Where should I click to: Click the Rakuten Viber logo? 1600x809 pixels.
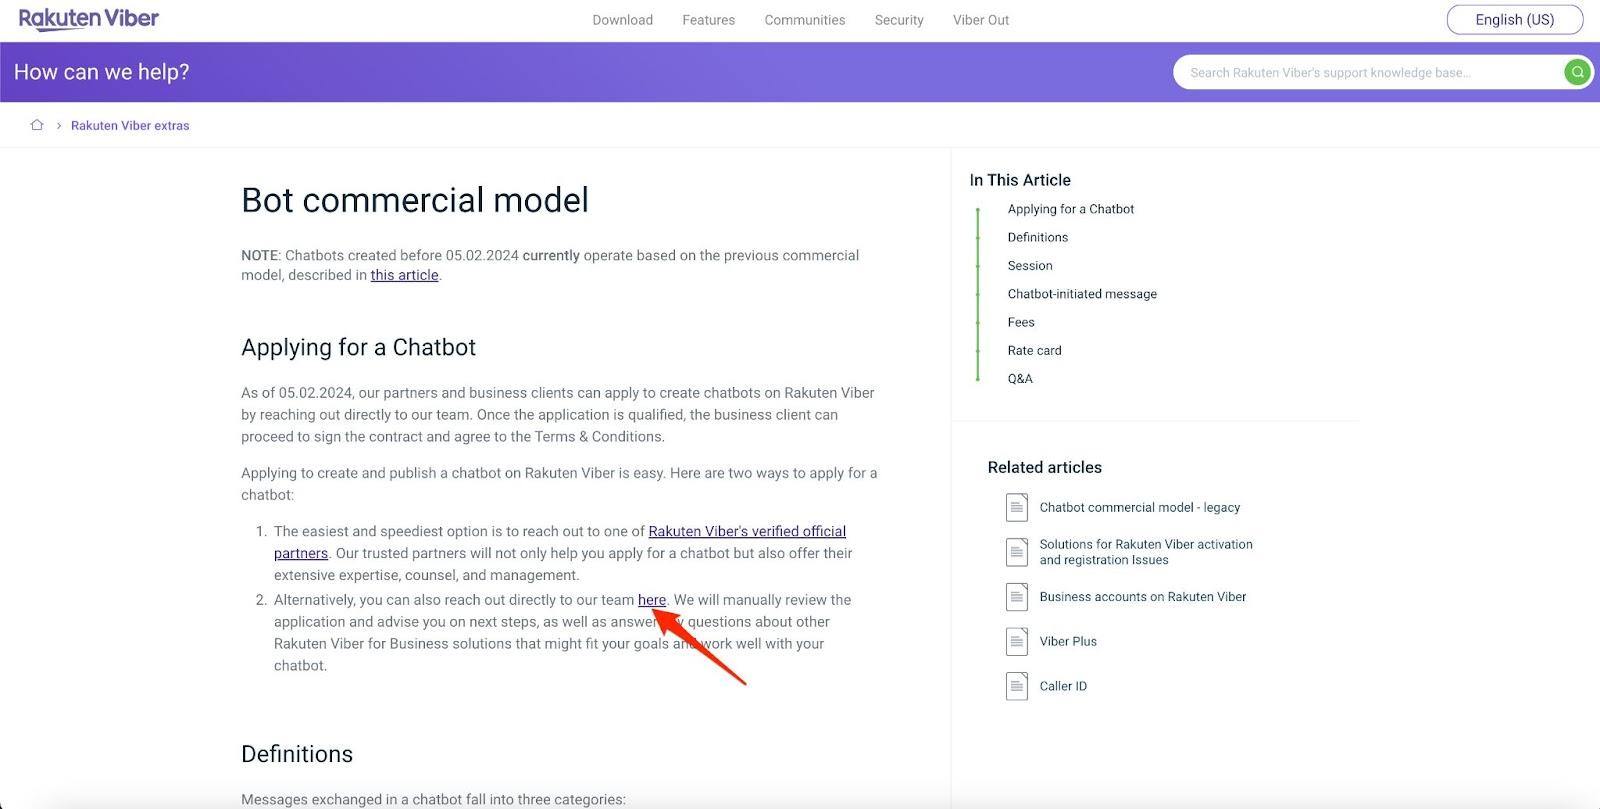(x=89, y=19)
